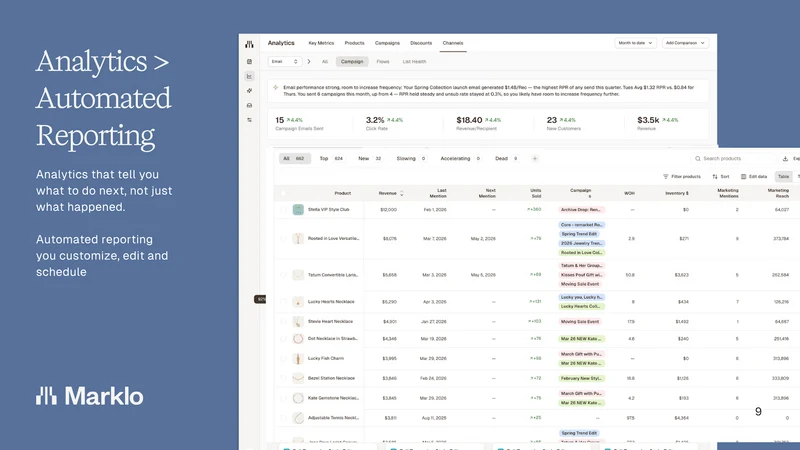Click the Lucky Hearts Coll campaign tag
The image size is (800, 450).
581,307
